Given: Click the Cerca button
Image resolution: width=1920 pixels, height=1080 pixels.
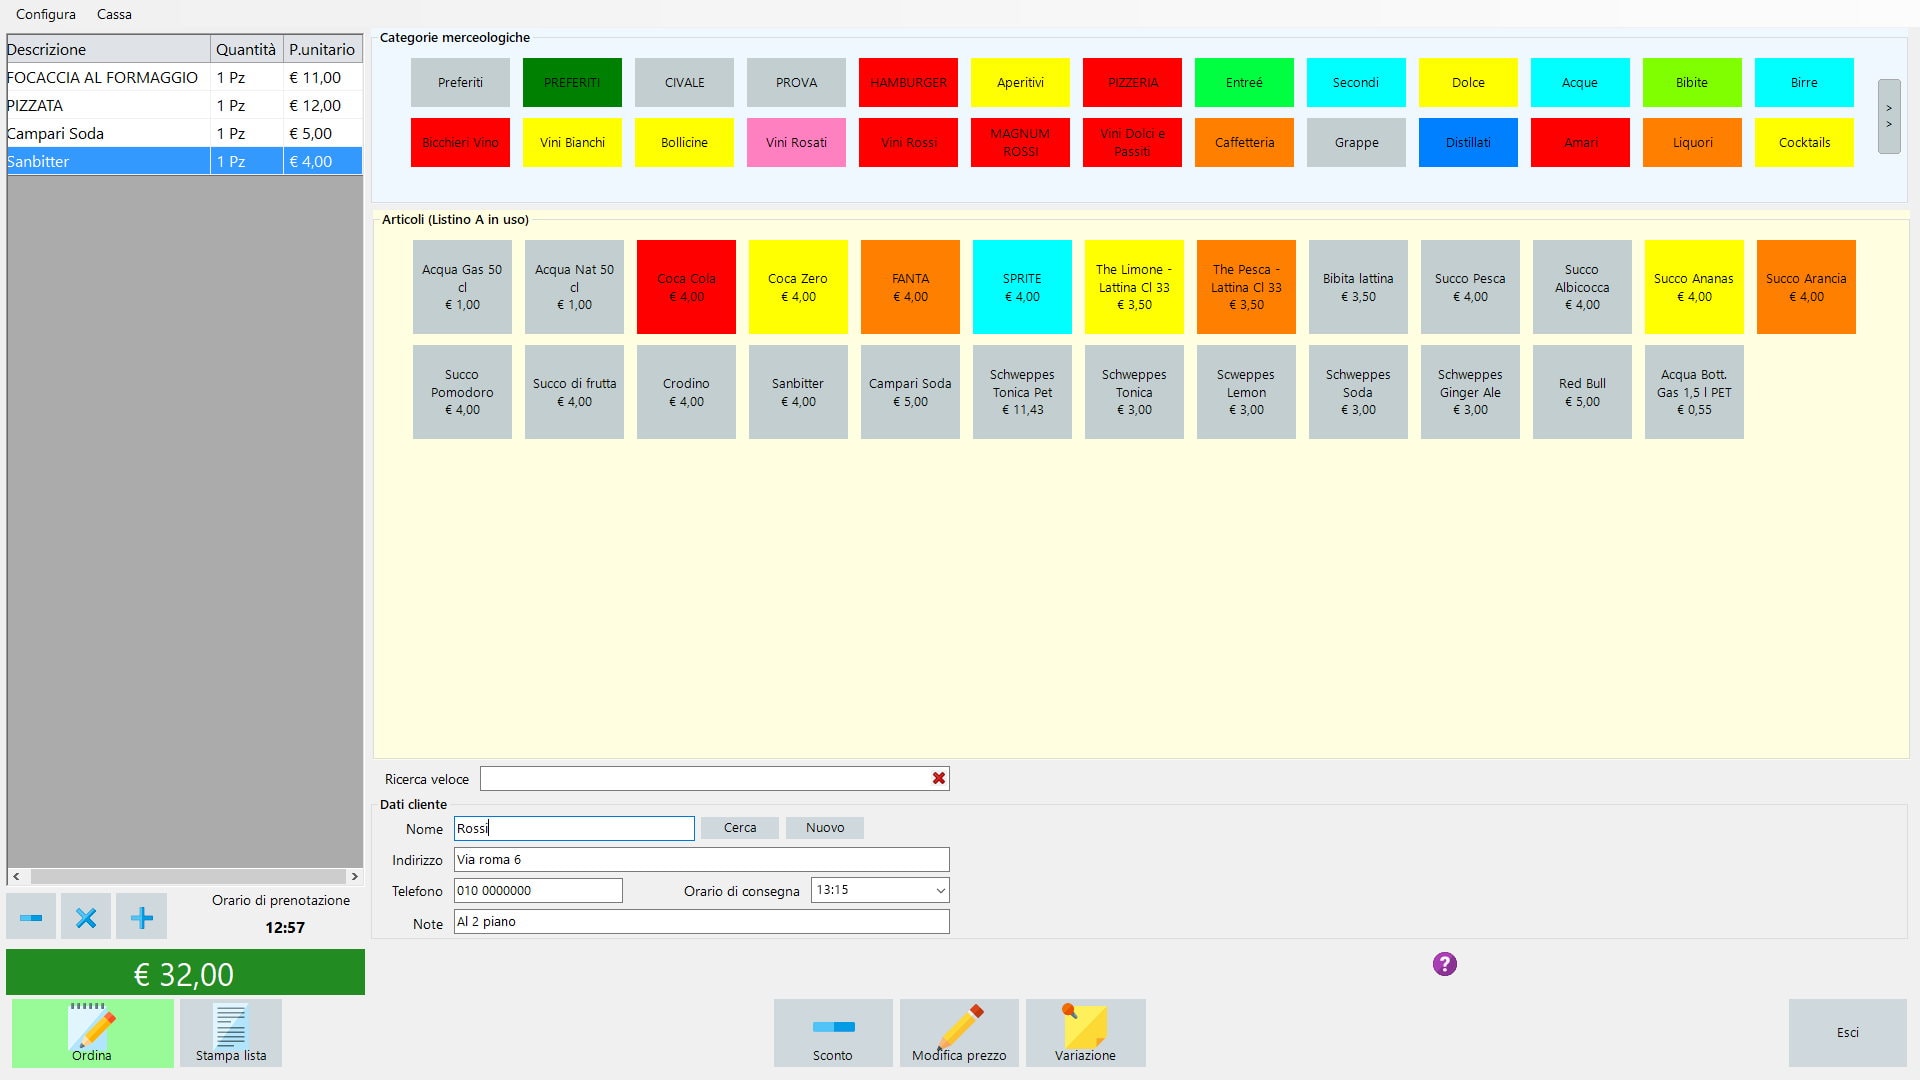Looking at the screenshot, I should pos(740,828).
